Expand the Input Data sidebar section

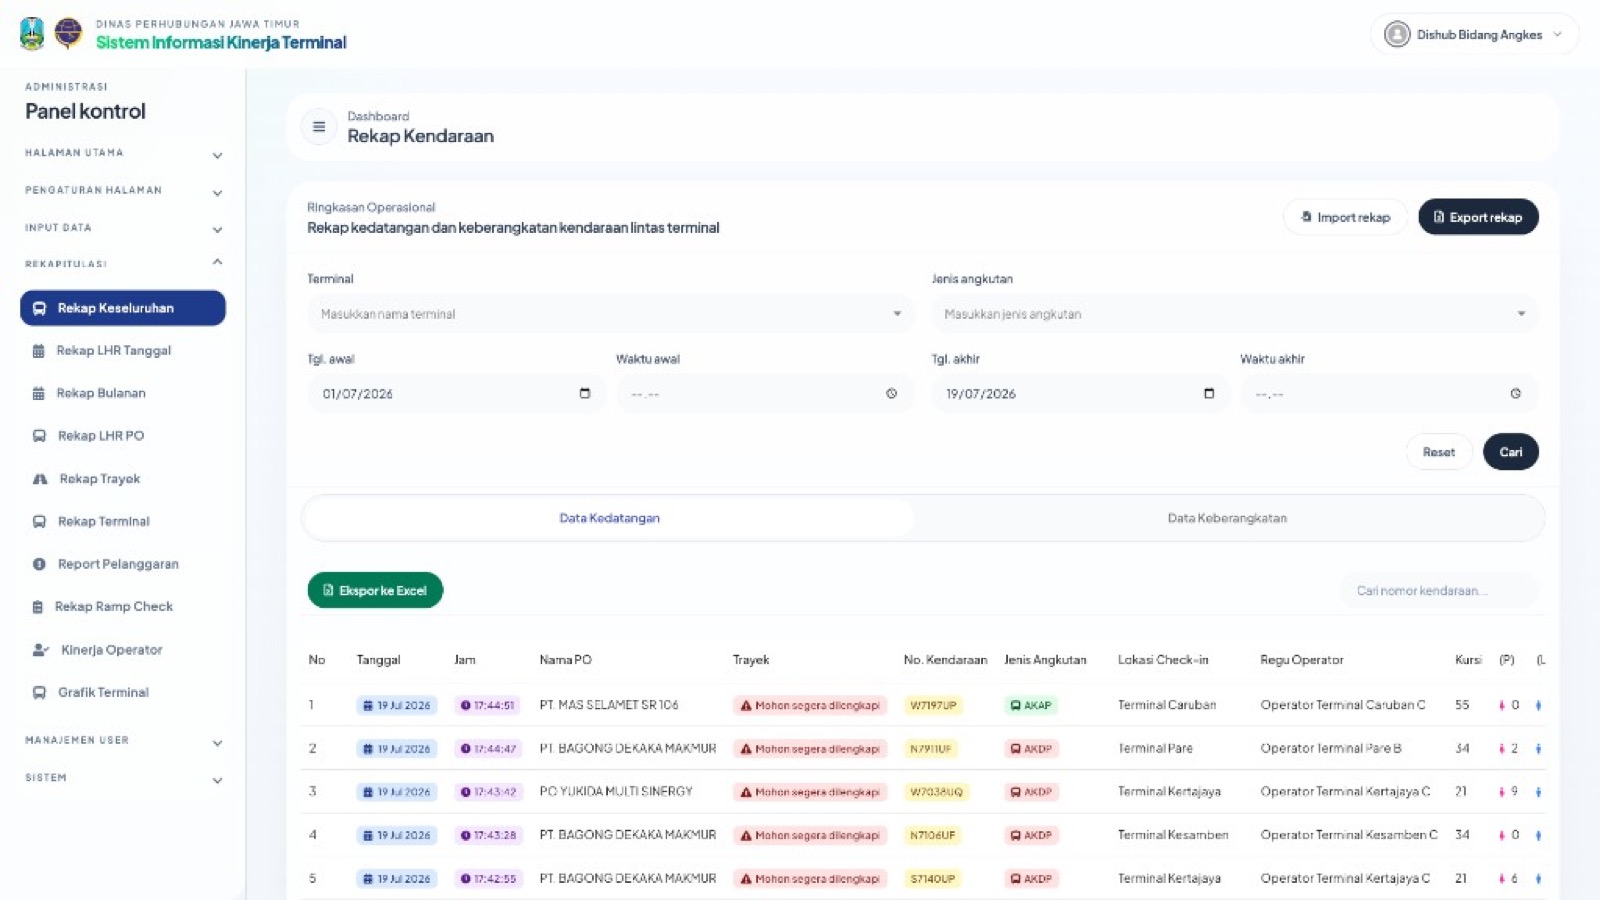123,229
